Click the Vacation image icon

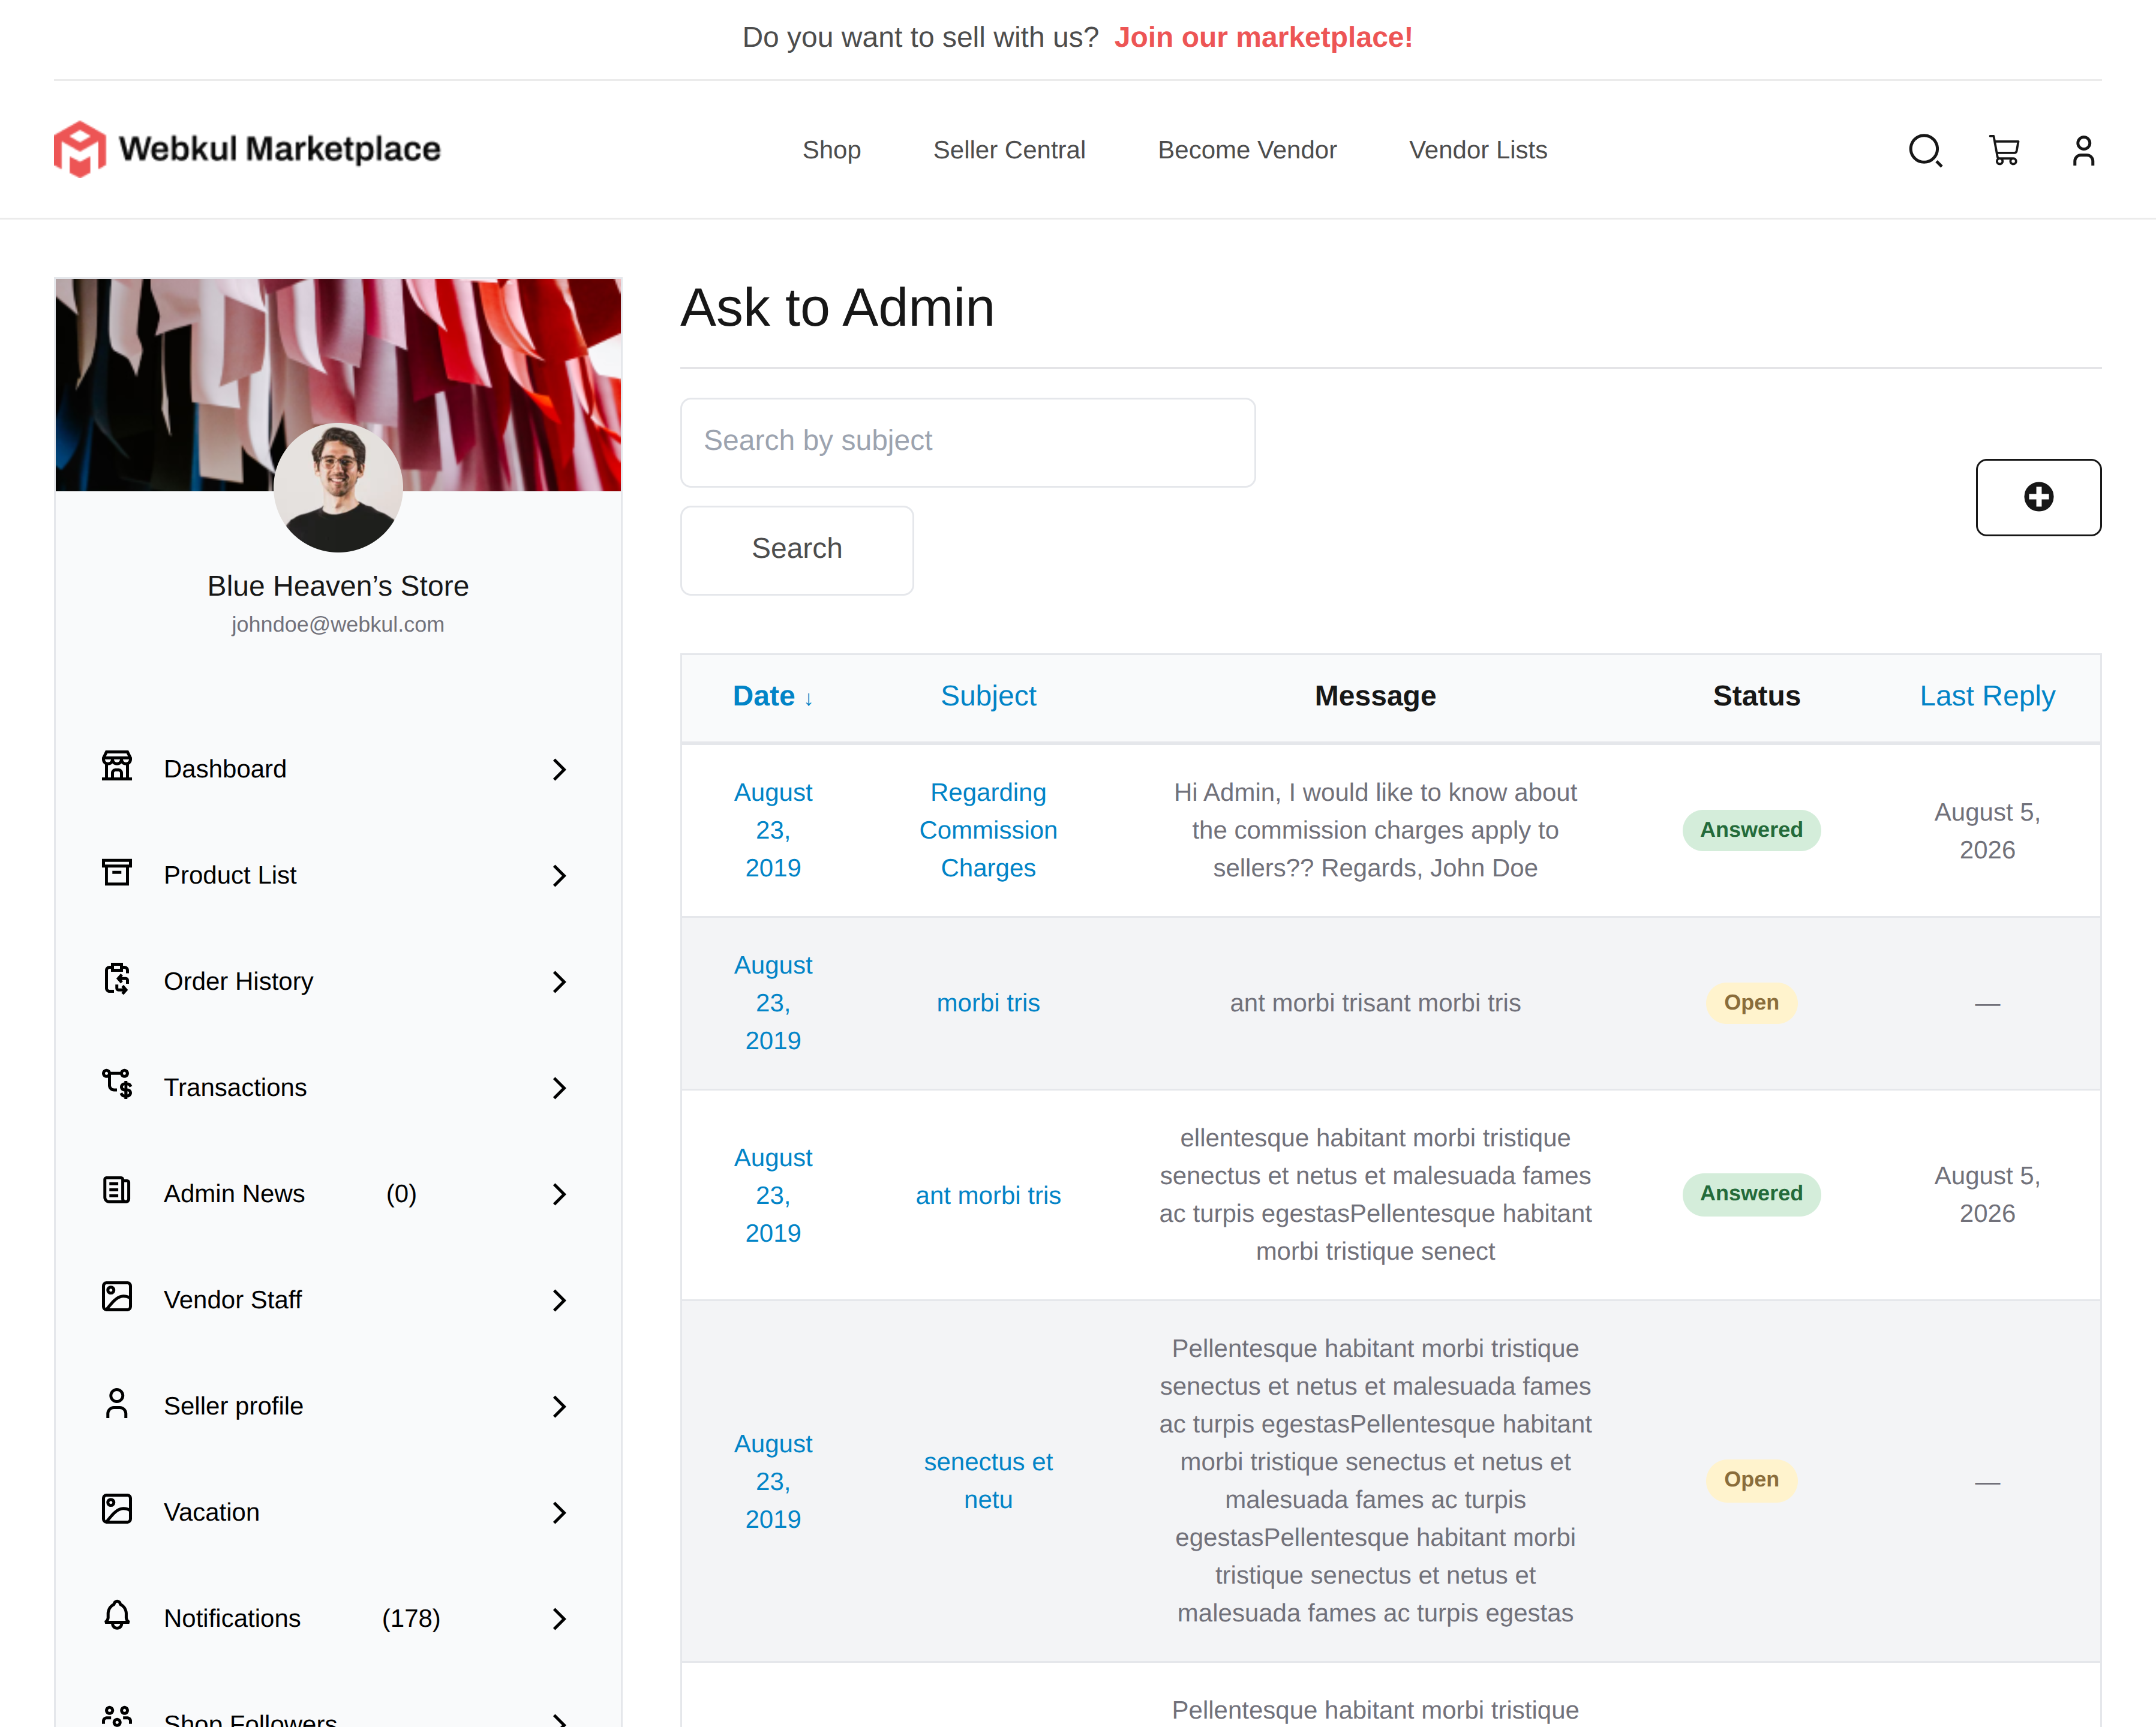pos(117,1509)
